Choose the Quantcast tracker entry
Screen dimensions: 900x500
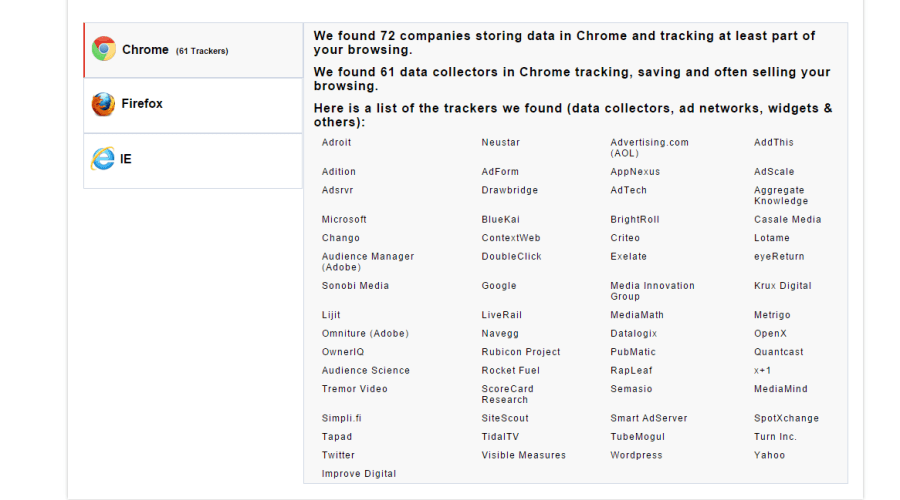[780, 352]
